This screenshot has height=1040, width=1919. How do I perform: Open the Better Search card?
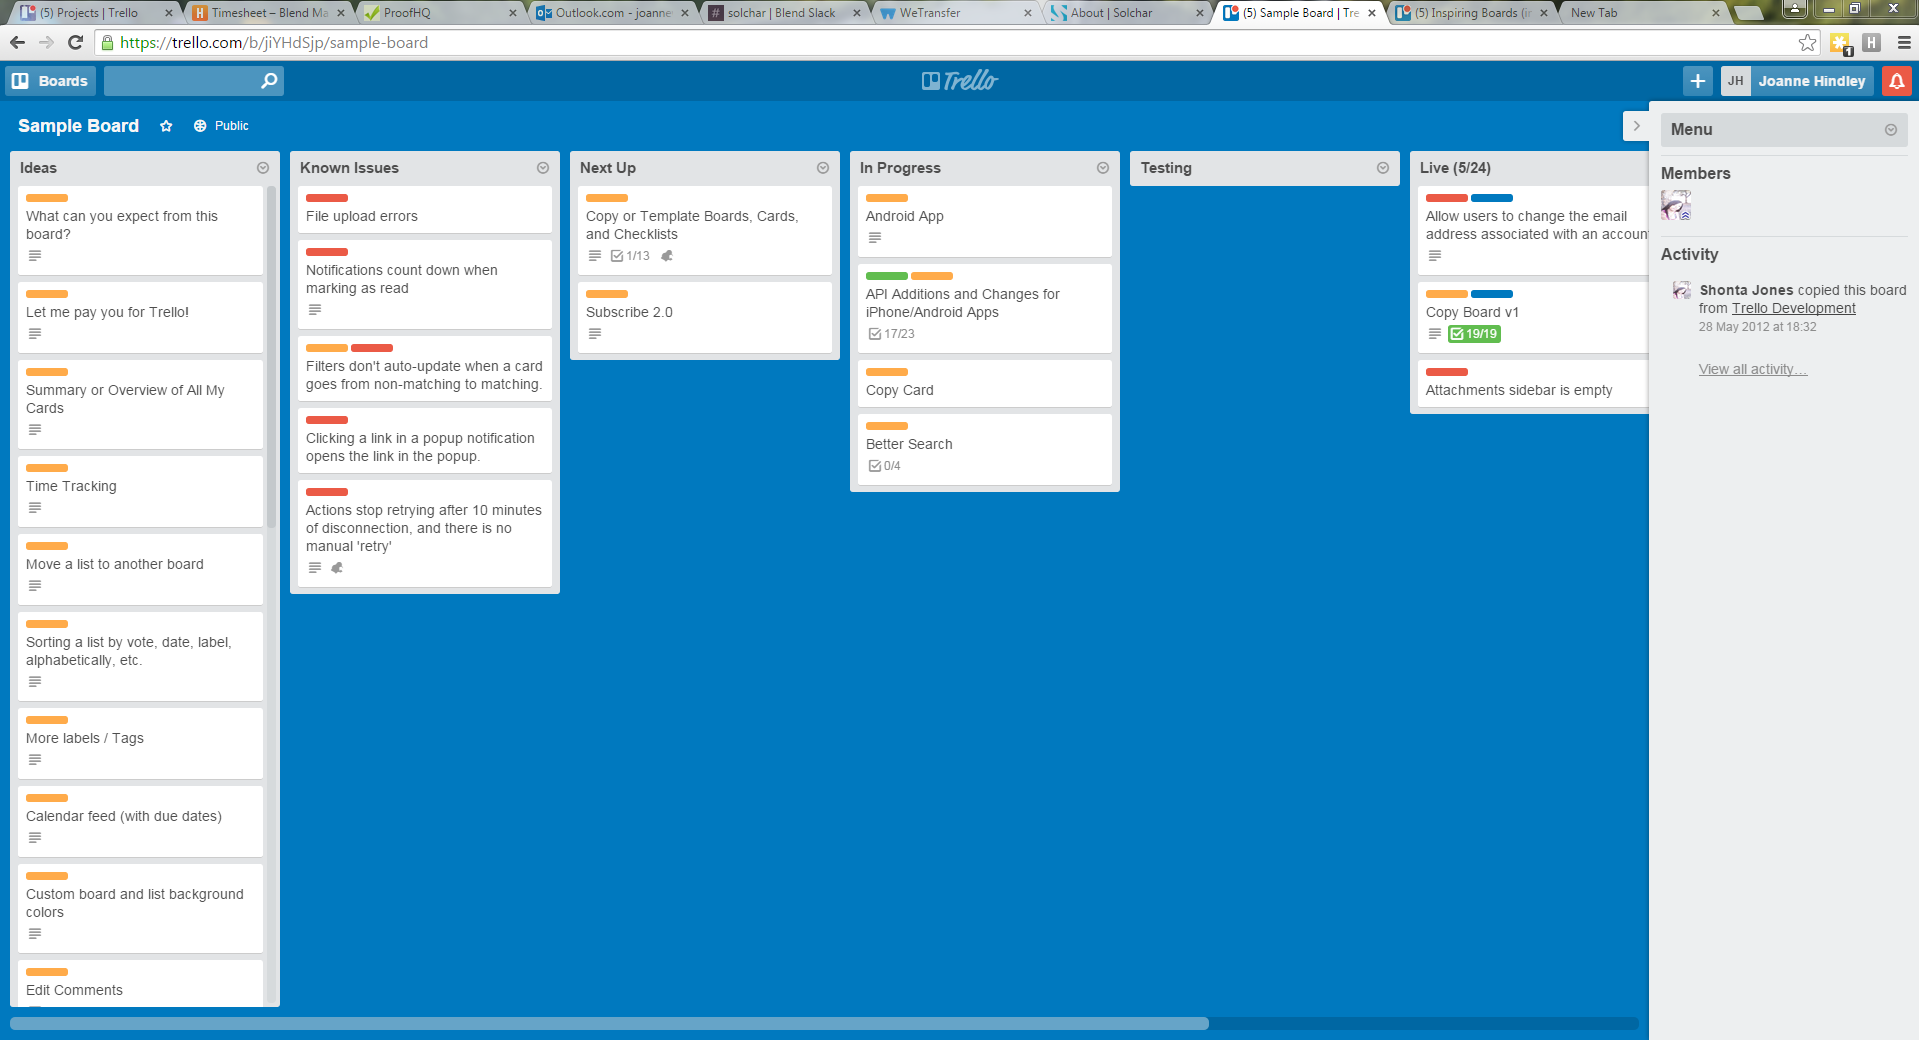[x=985, y=450]
